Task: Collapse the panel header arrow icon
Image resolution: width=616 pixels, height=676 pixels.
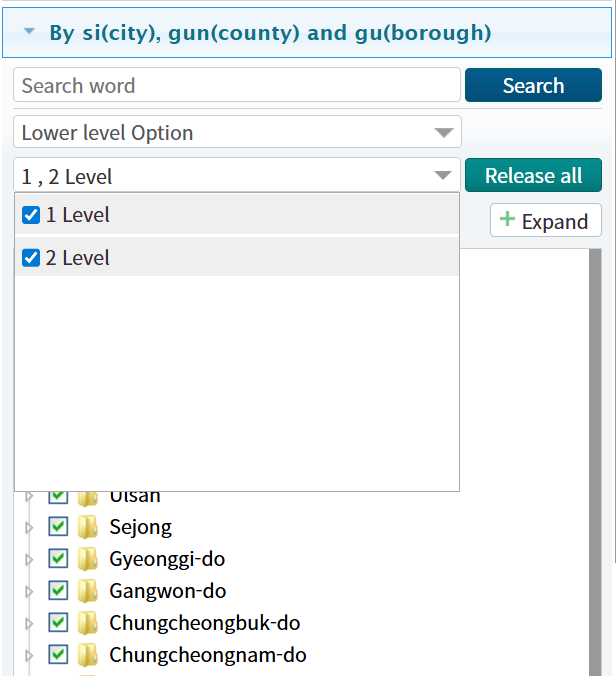Action: [29, 33]
